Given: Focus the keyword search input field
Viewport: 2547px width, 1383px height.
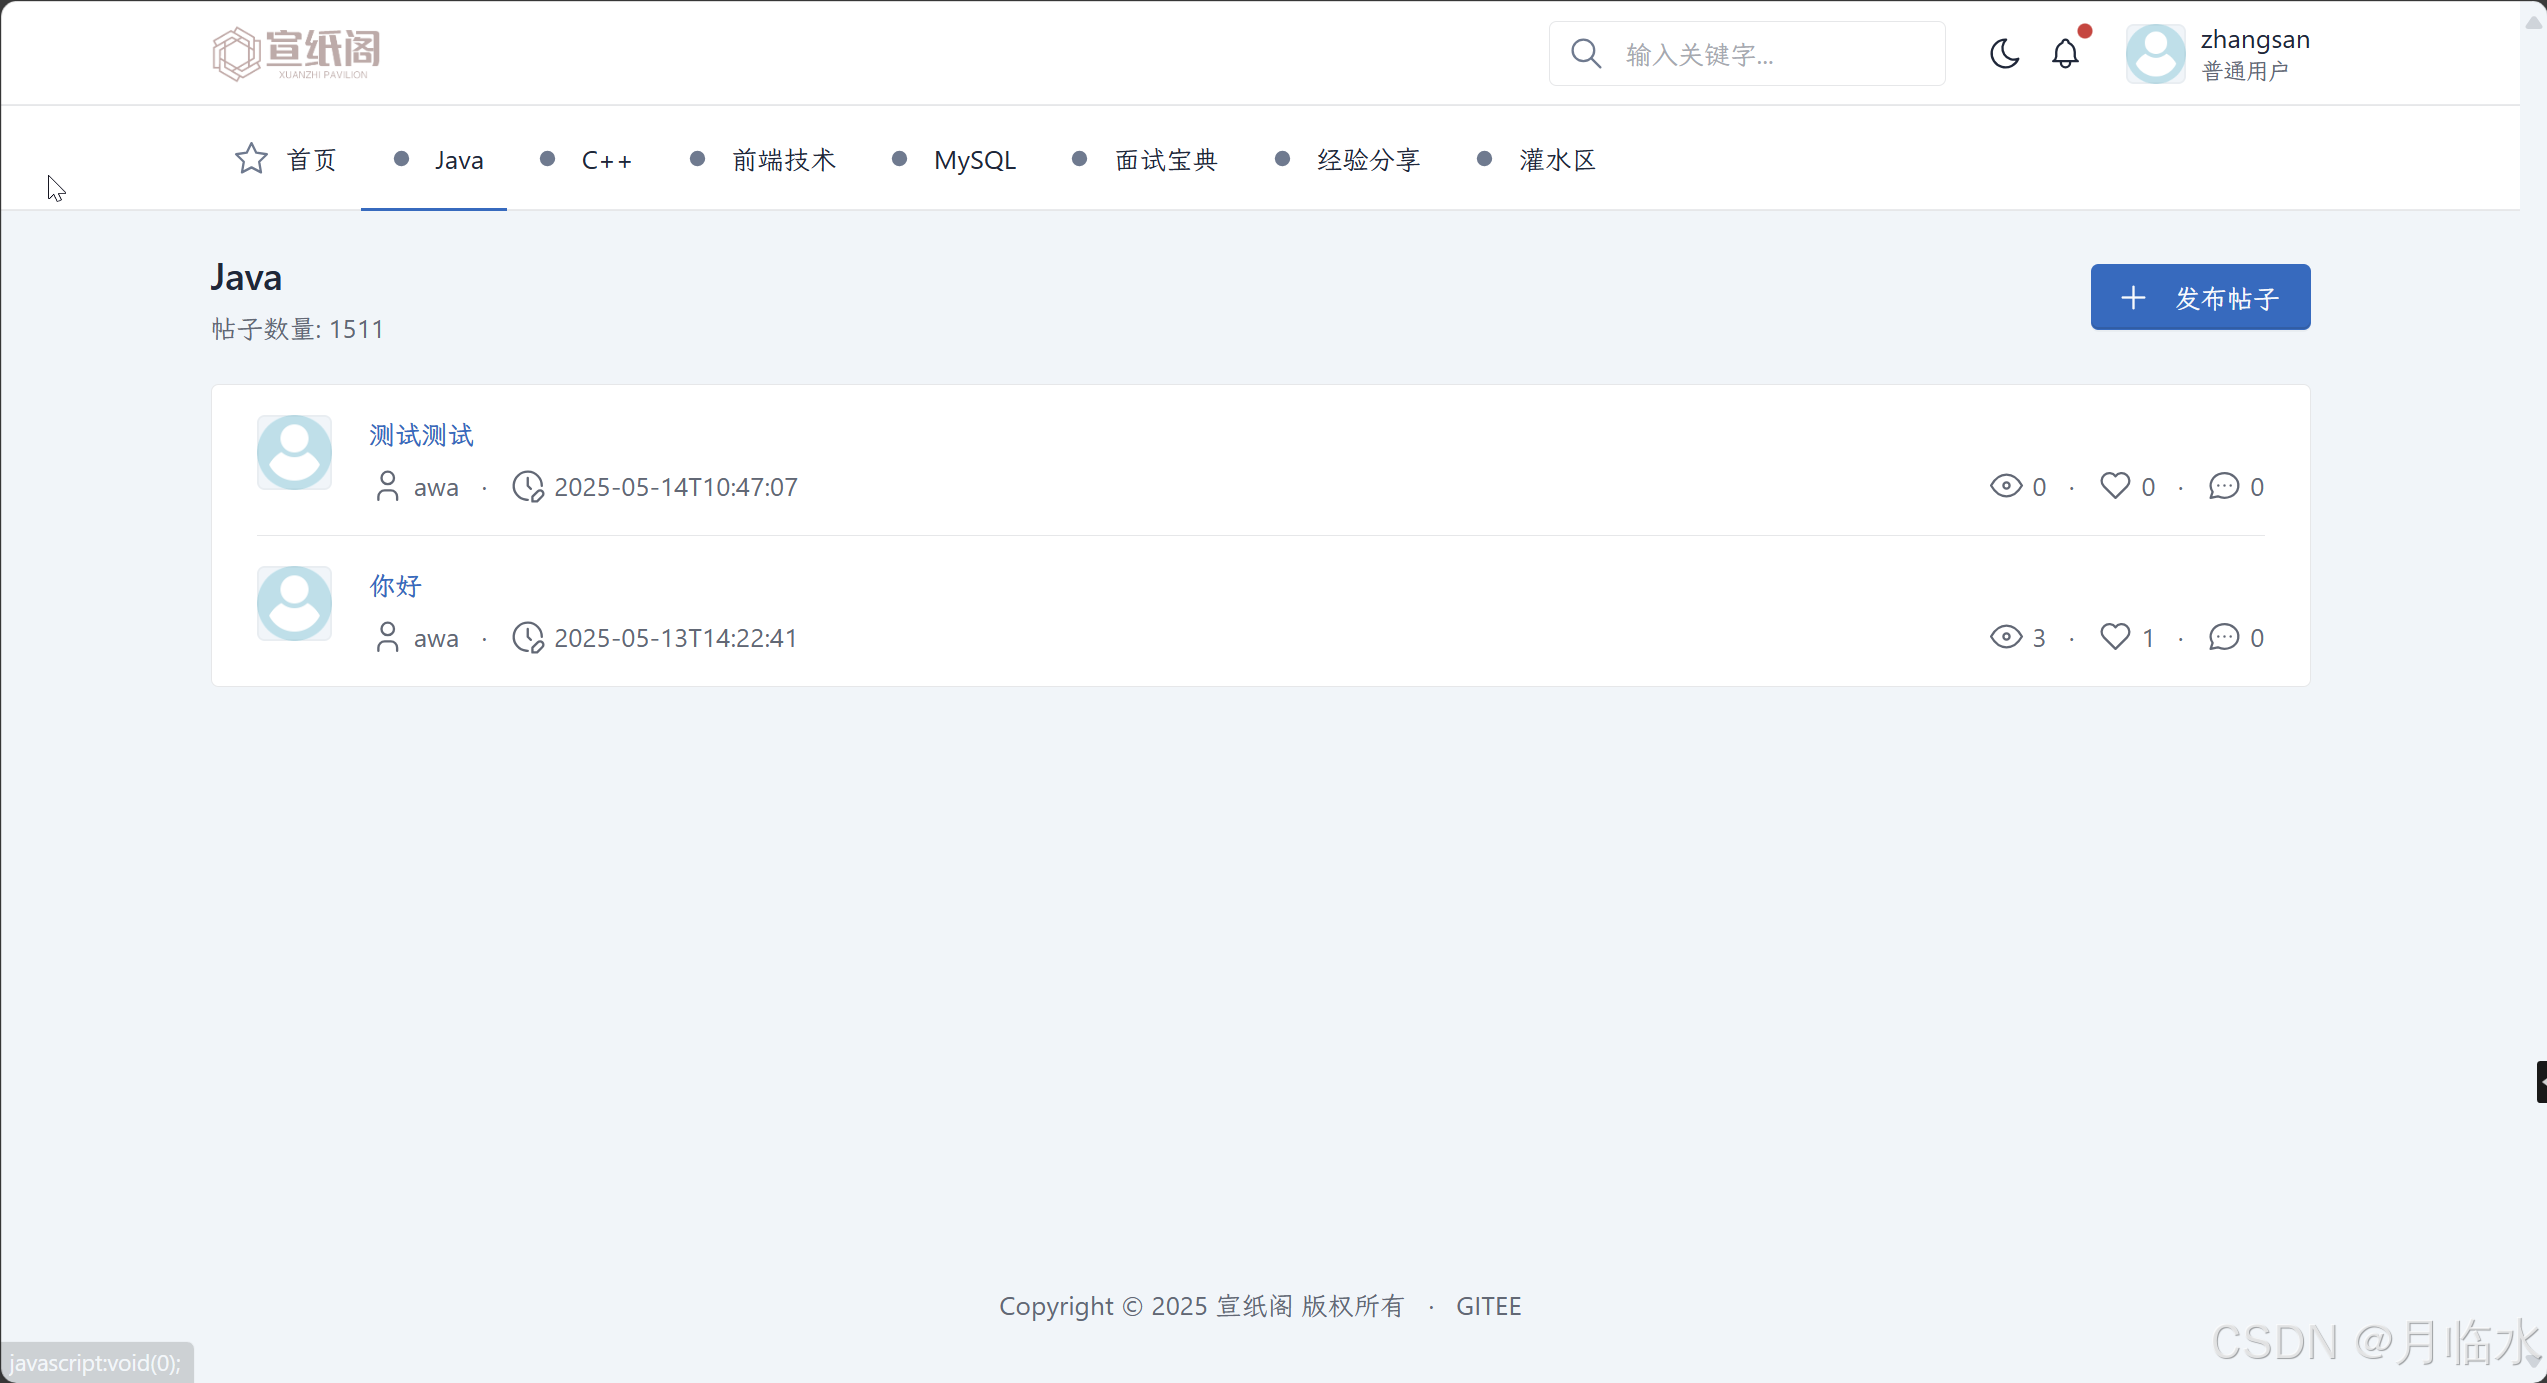Looking at the screenshot, I should (1770, 54).
